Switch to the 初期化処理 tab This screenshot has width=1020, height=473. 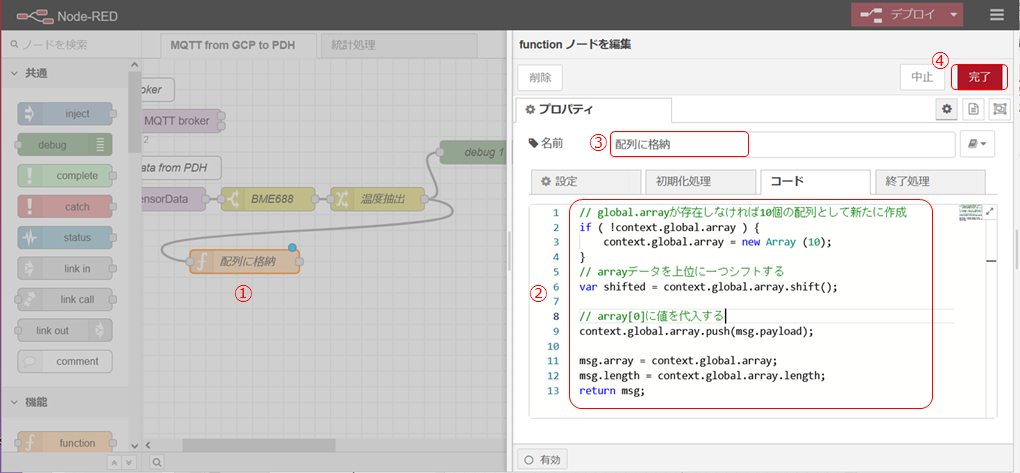pos(698,182)
